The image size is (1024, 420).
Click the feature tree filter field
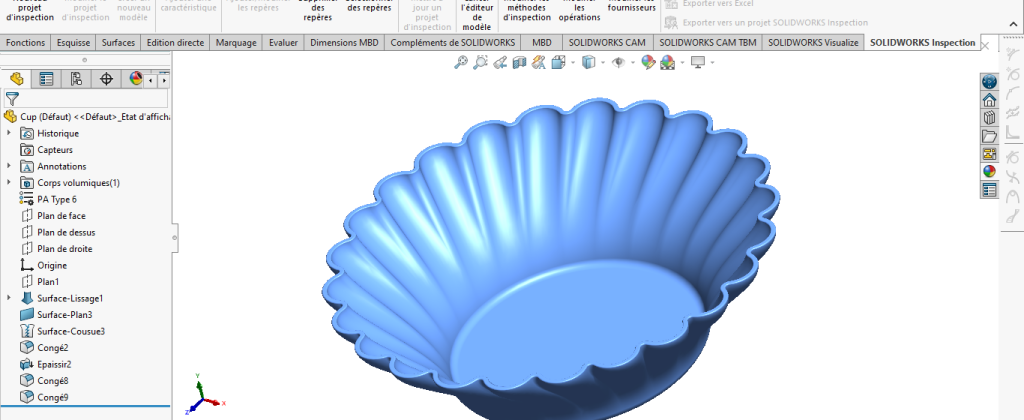click(x=86, y=99)
